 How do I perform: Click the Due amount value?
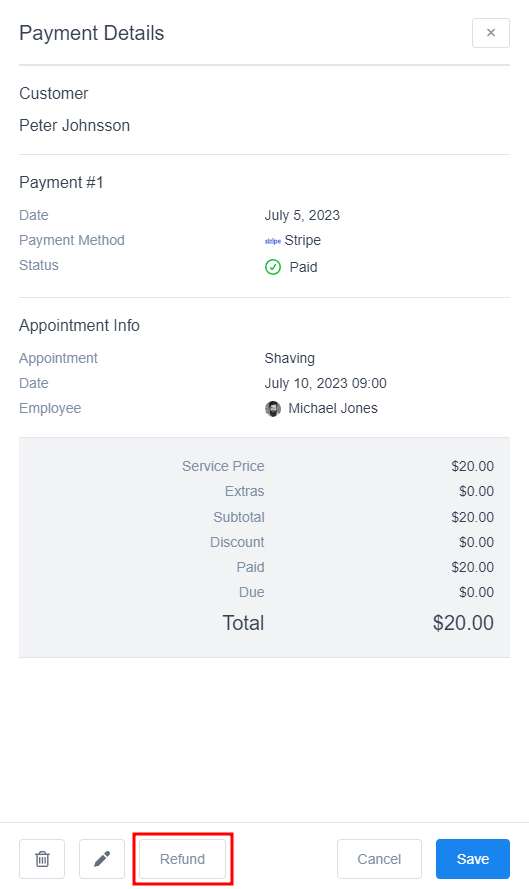pyautogui.click(x=476, y=592)
